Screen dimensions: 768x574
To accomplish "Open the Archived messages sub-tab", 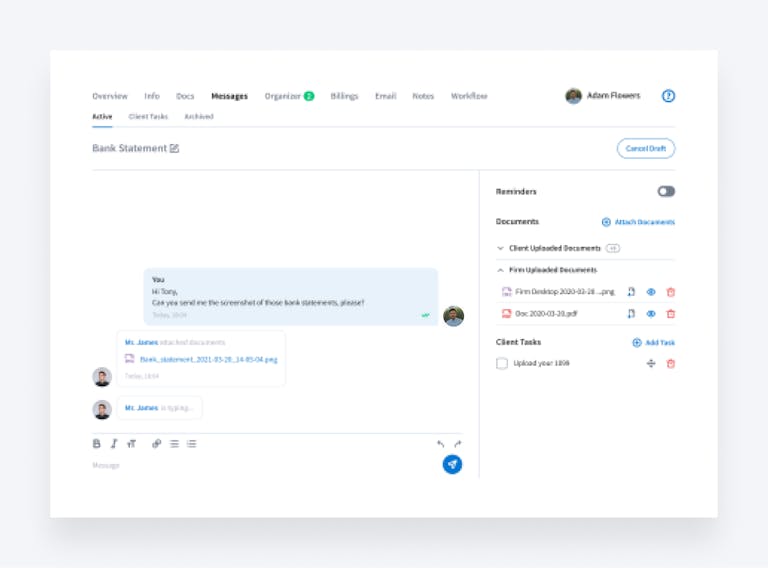I will point(198,117).
